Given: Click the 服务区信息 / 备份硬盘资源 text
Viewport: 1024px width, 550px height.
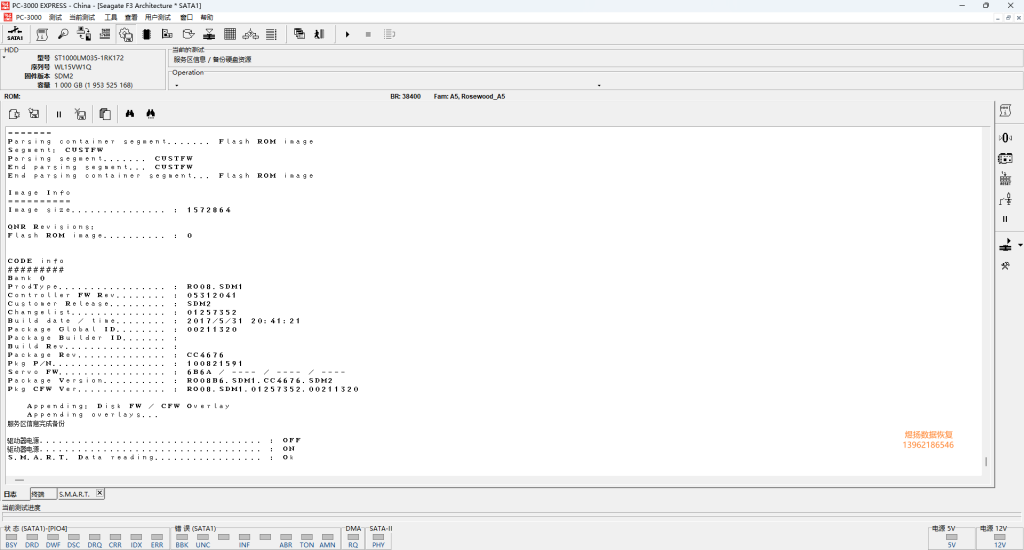Looking at the screenshot, I should click(212, 59).
